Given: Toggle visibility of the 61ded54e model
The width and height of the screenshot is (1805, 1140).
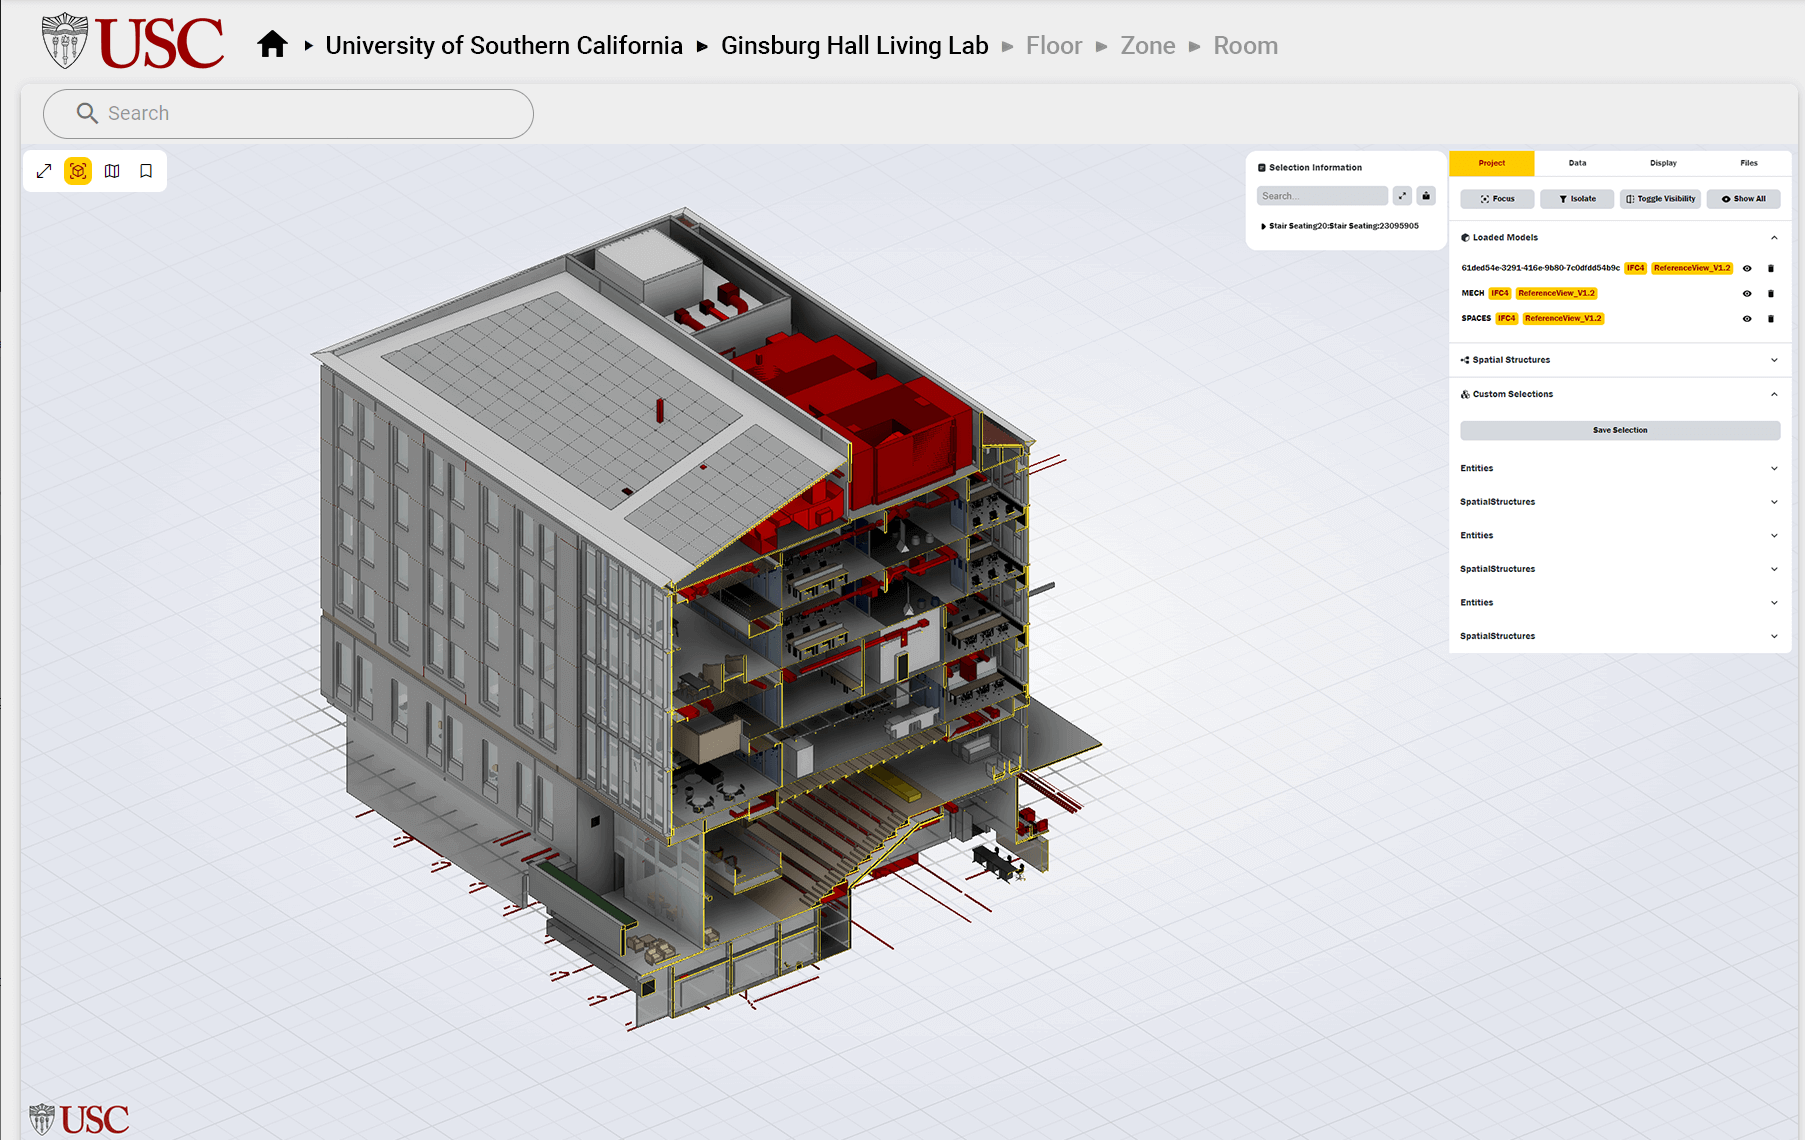Looking at the screenshot, I should [x=1747, y=268].
